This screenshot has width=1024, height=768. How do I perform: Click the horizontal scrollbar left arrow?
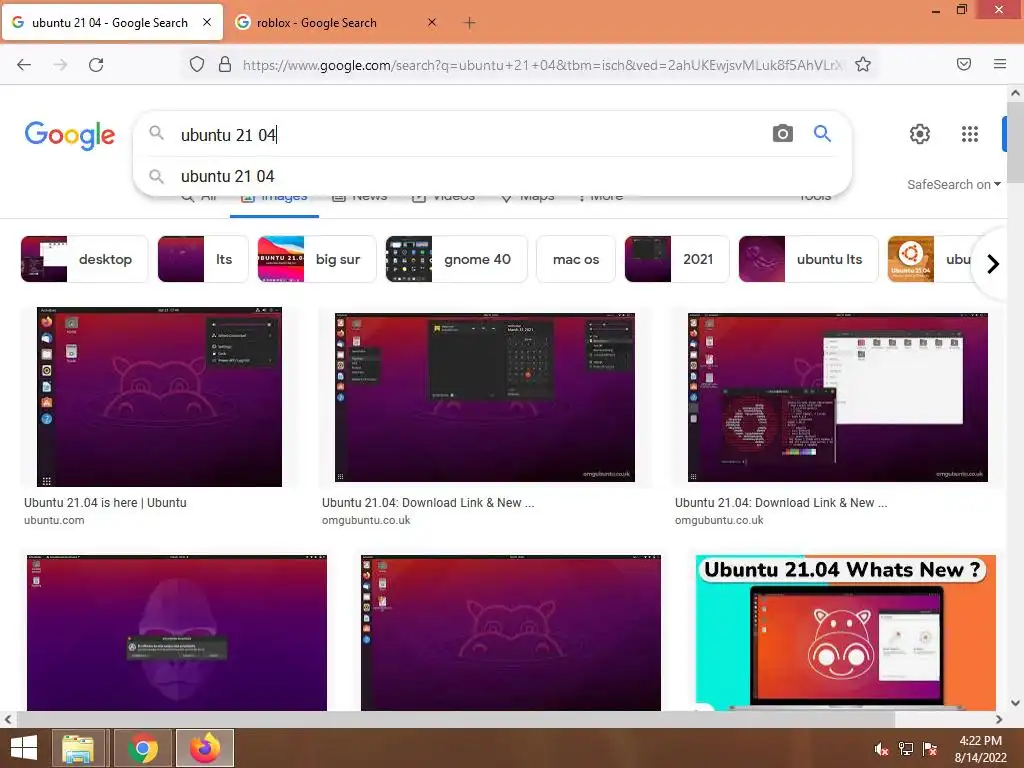point(8,719)
